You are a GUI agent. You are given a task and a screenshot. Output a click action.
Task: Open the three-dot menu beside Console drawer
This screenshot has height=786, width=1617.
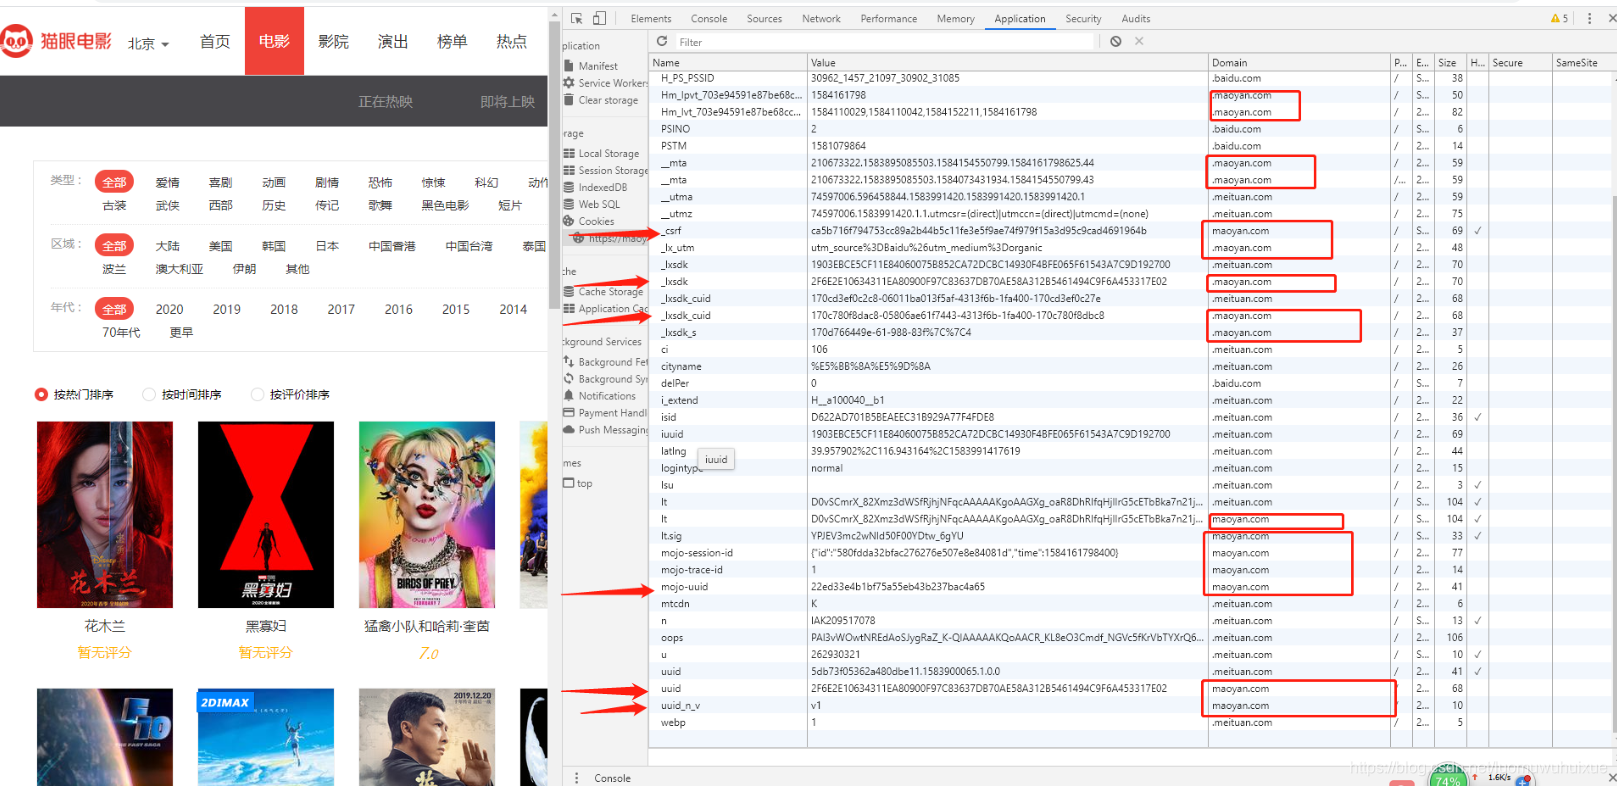coord(576,778)
